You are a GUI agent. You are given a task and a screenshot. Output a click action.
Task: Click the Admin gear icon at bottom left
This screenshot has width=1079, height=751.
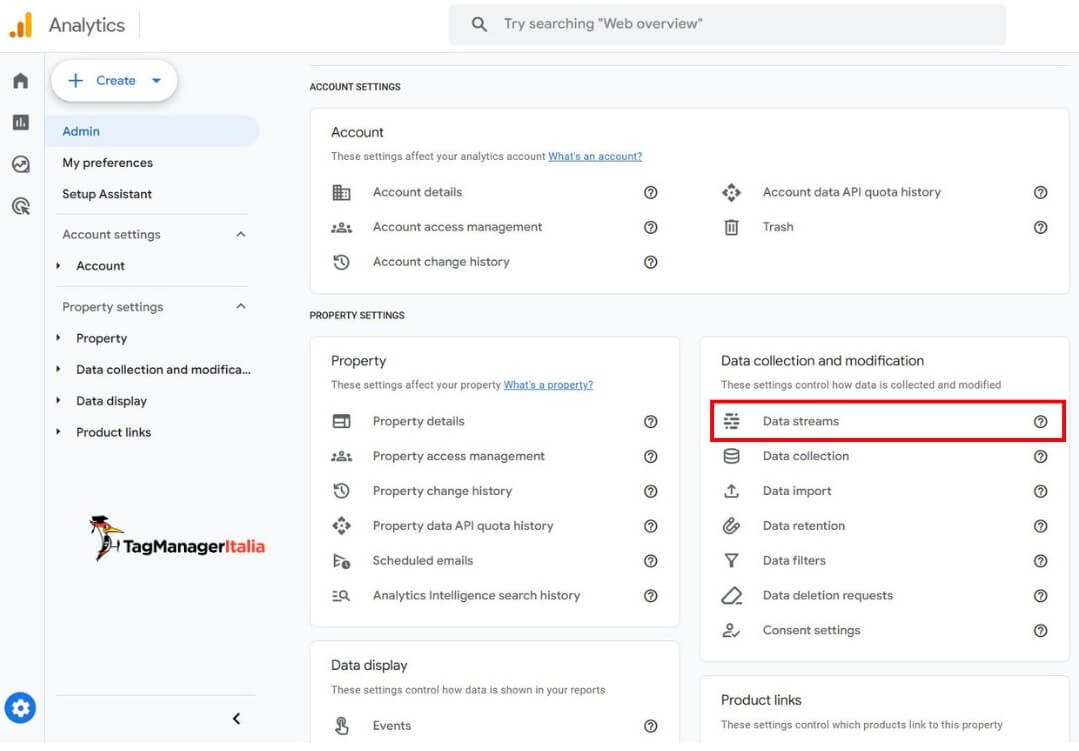[x=20, y=708]
